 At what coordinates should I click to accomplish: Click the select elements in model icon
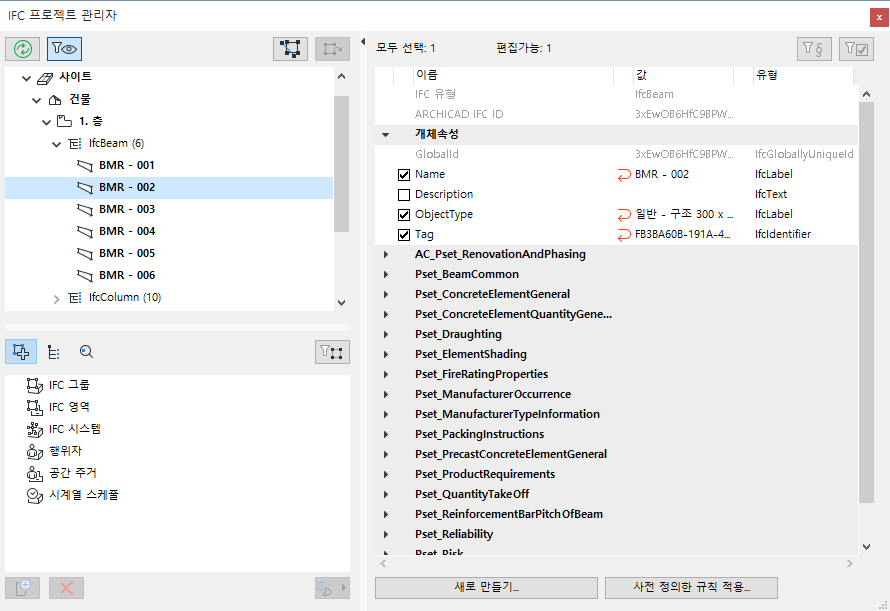pos(291,49)
